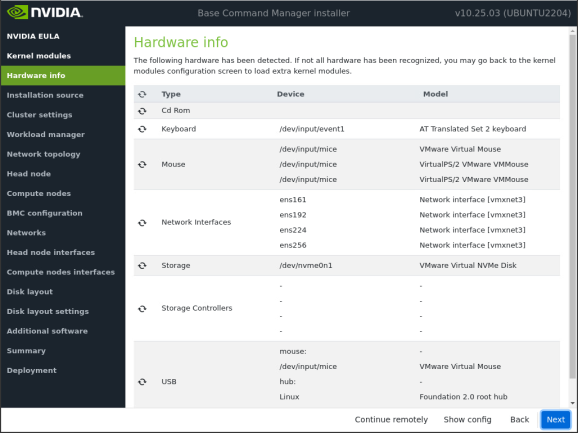578x433 pixels.
Task: Click the Type column header
Action: [x=171, y=94]
